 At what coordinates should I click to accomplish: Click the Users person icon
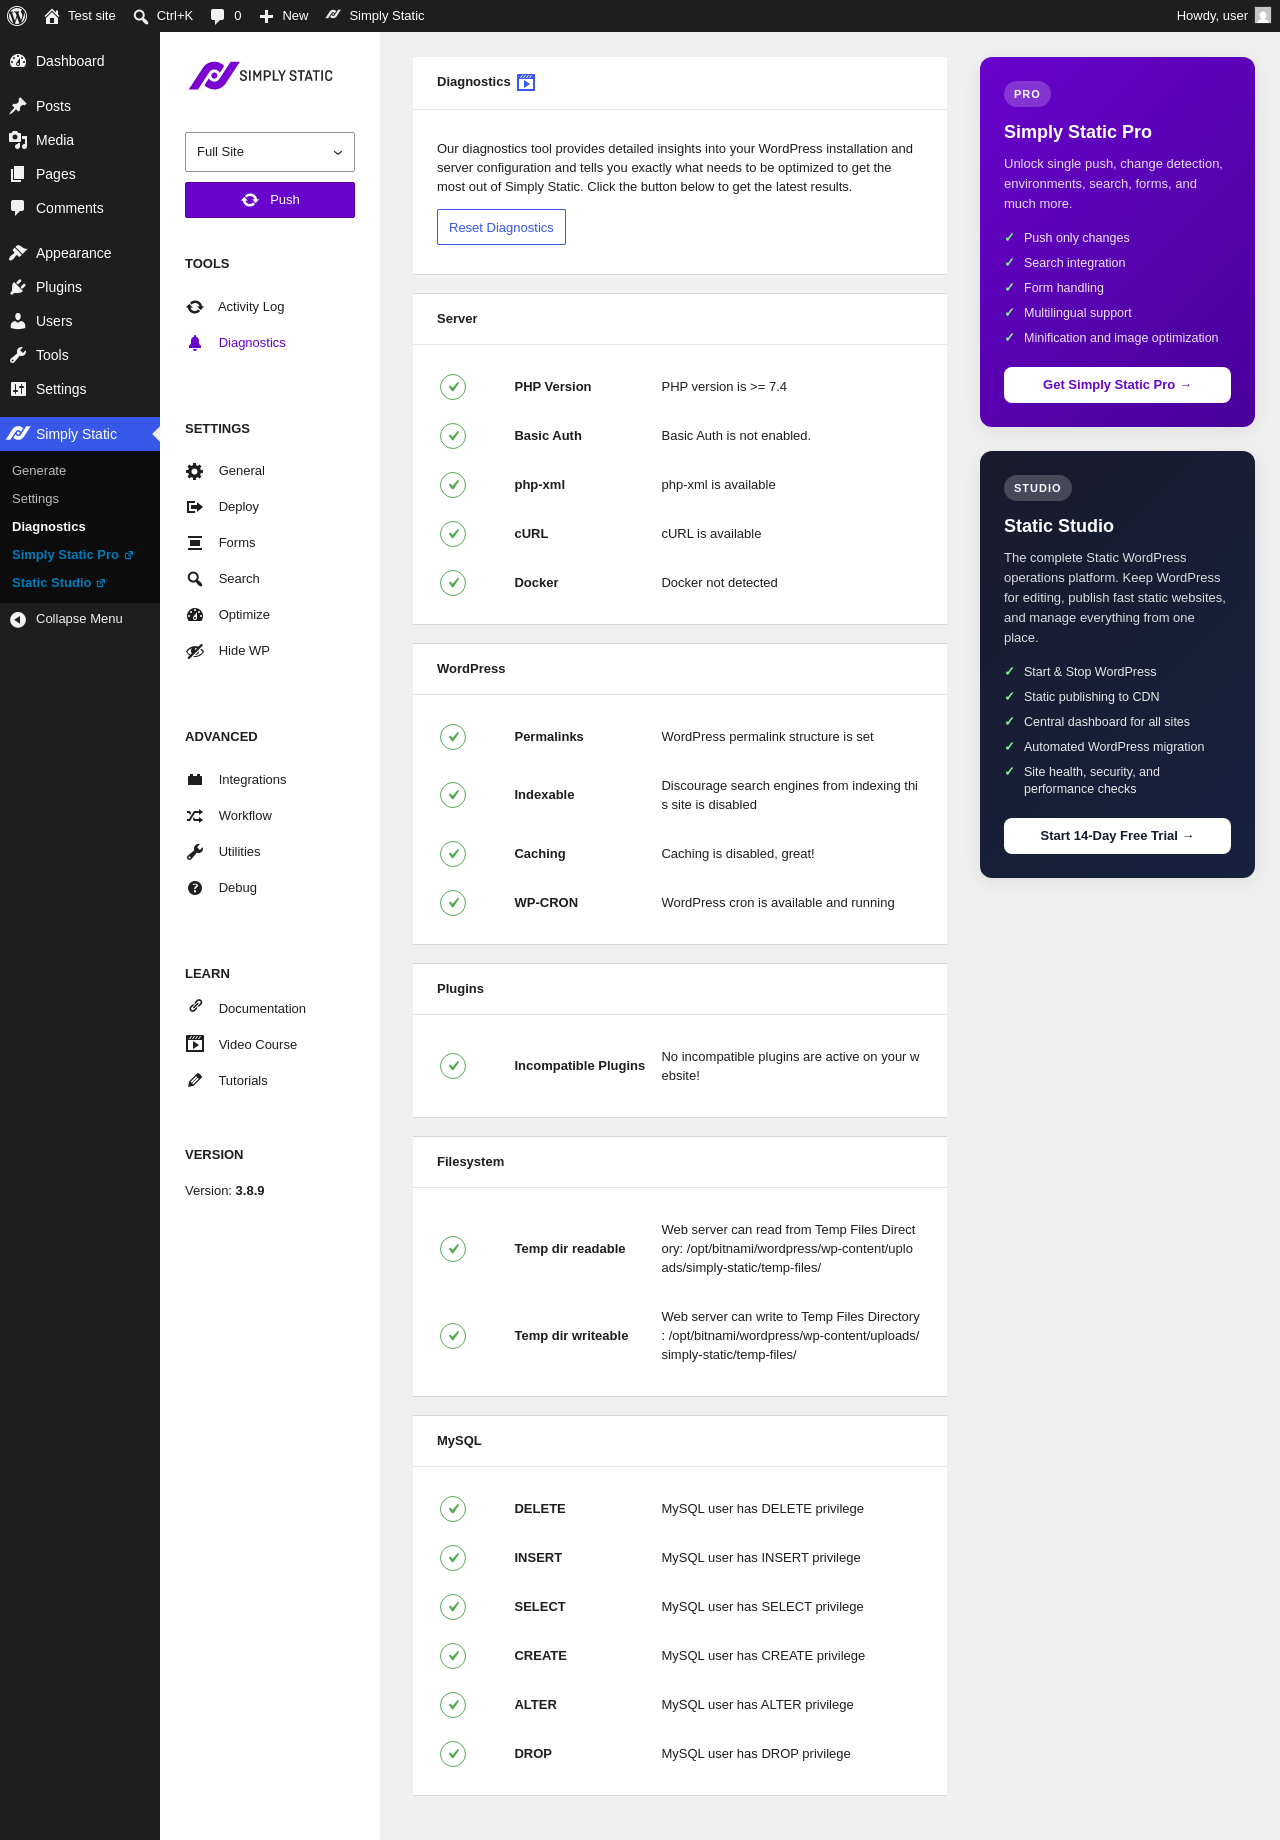[18, 321]
